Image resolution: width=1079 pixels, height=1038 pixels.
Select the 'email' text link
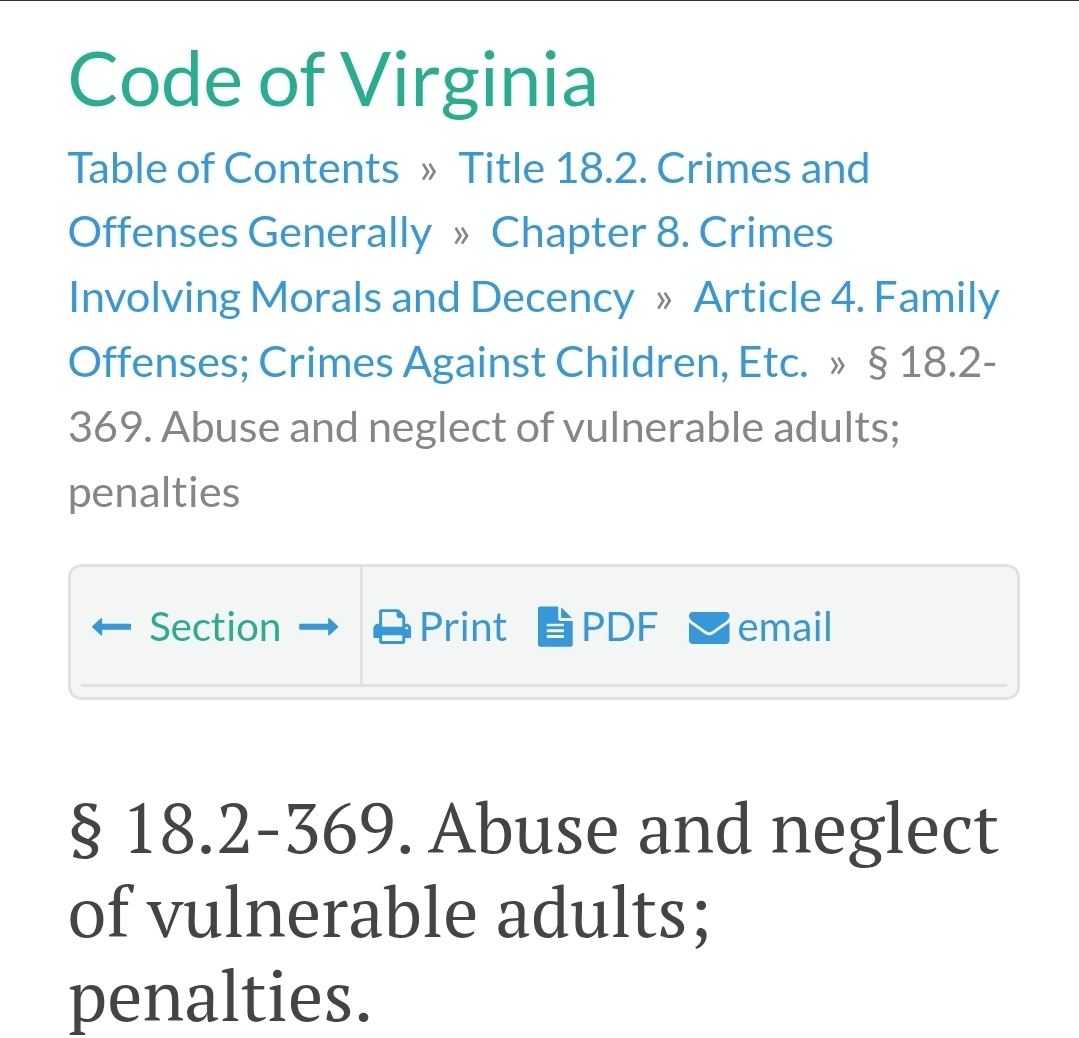pyautogui.click(x=785, y=628)
